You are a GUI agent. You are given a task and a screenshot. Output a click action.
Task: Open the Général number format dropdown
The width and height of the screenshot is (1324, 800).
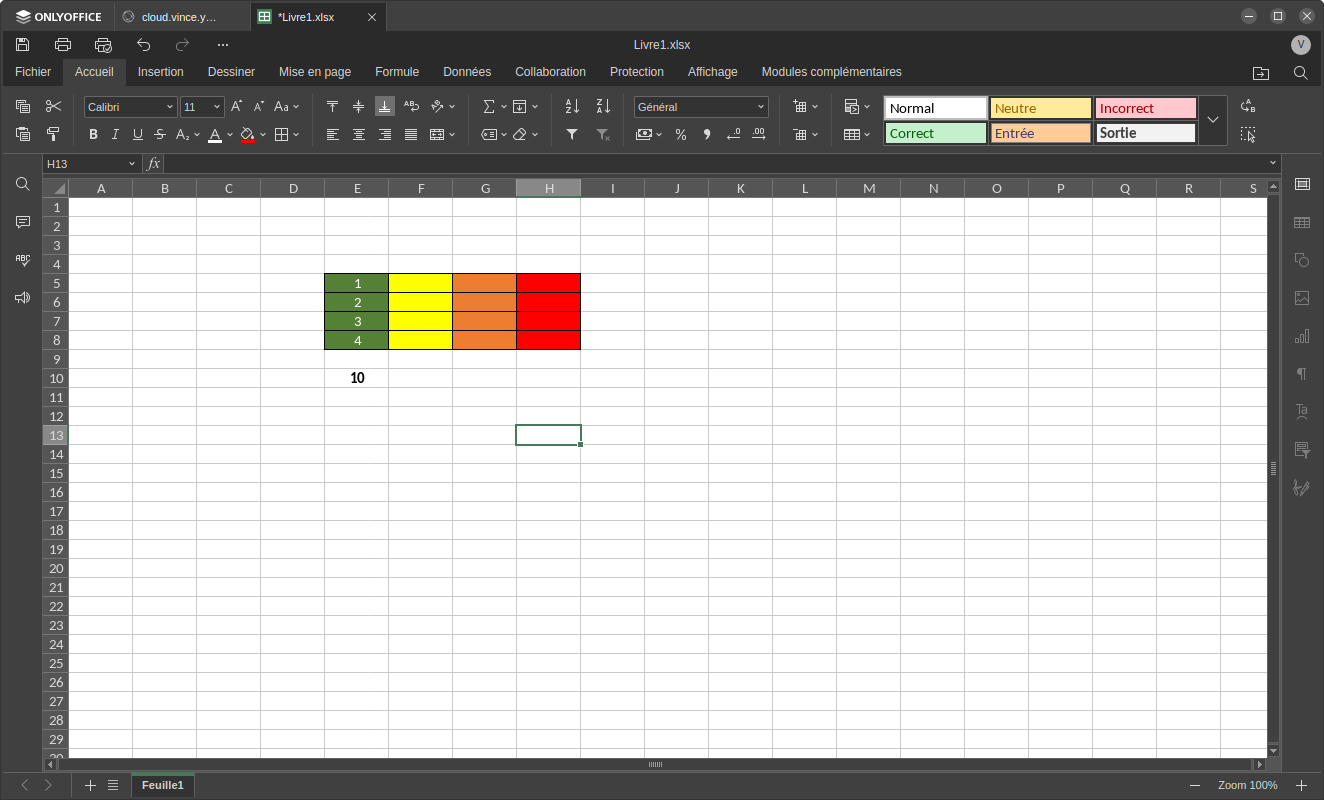click(x=701, y=107)
